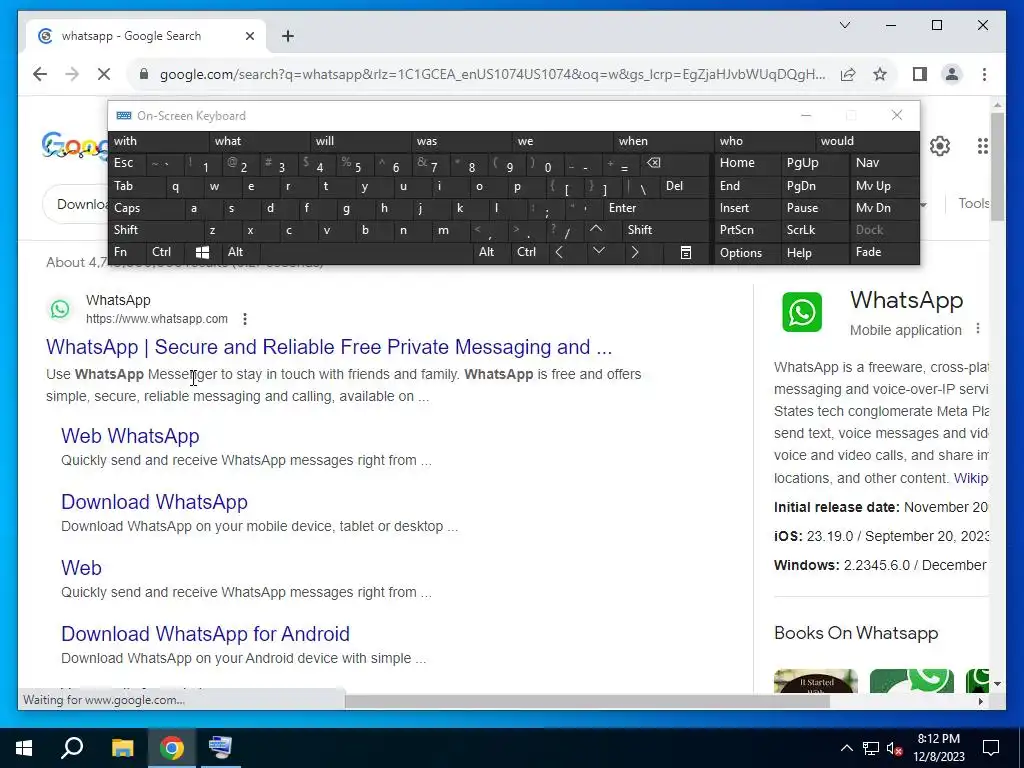Go back to the previous page
Image resolution: width=1024 pixels, height=768 pixels.
(x=40, y=74)
